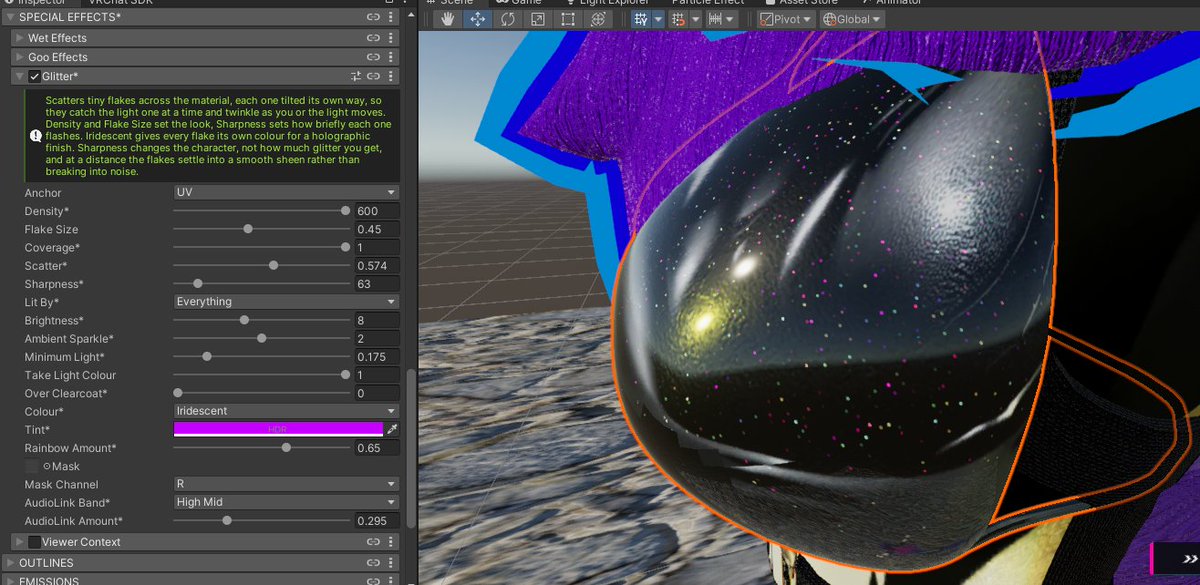Select the Rotate tool
This screenshot has width=1200, height=585.
(508, 19)
